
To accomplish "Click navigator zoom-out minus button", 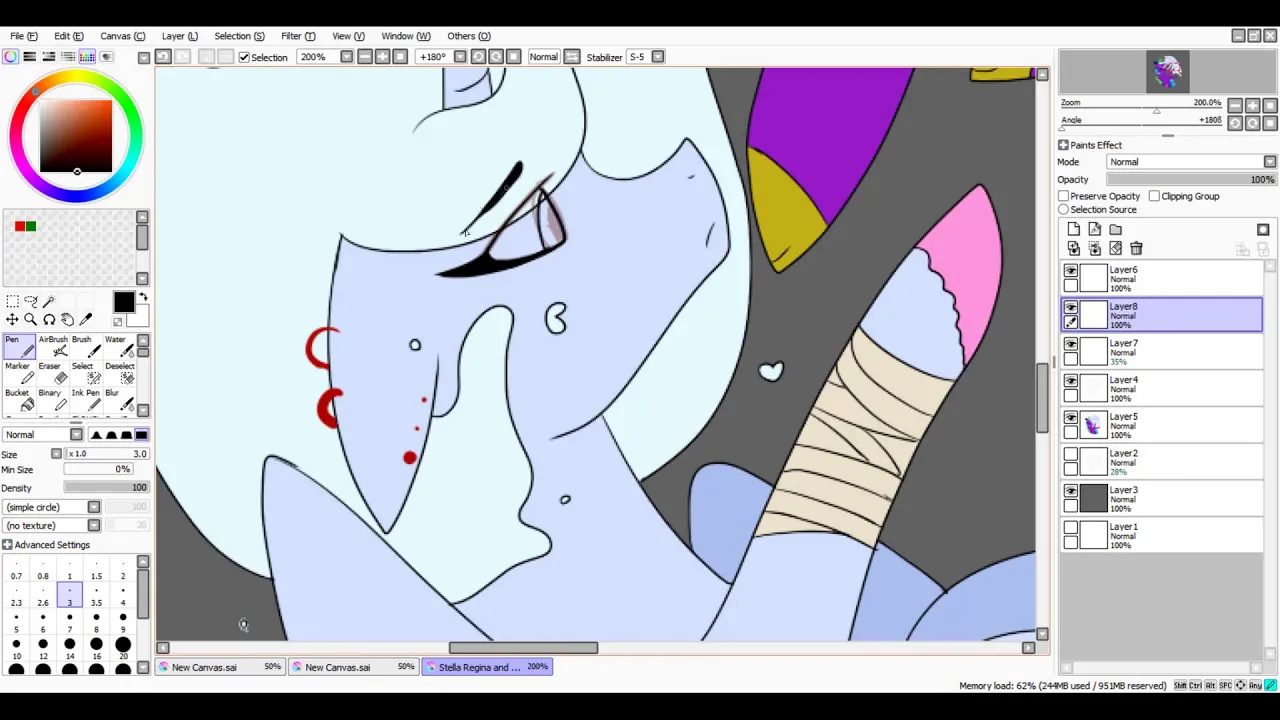I will [x=1235, y=105].
